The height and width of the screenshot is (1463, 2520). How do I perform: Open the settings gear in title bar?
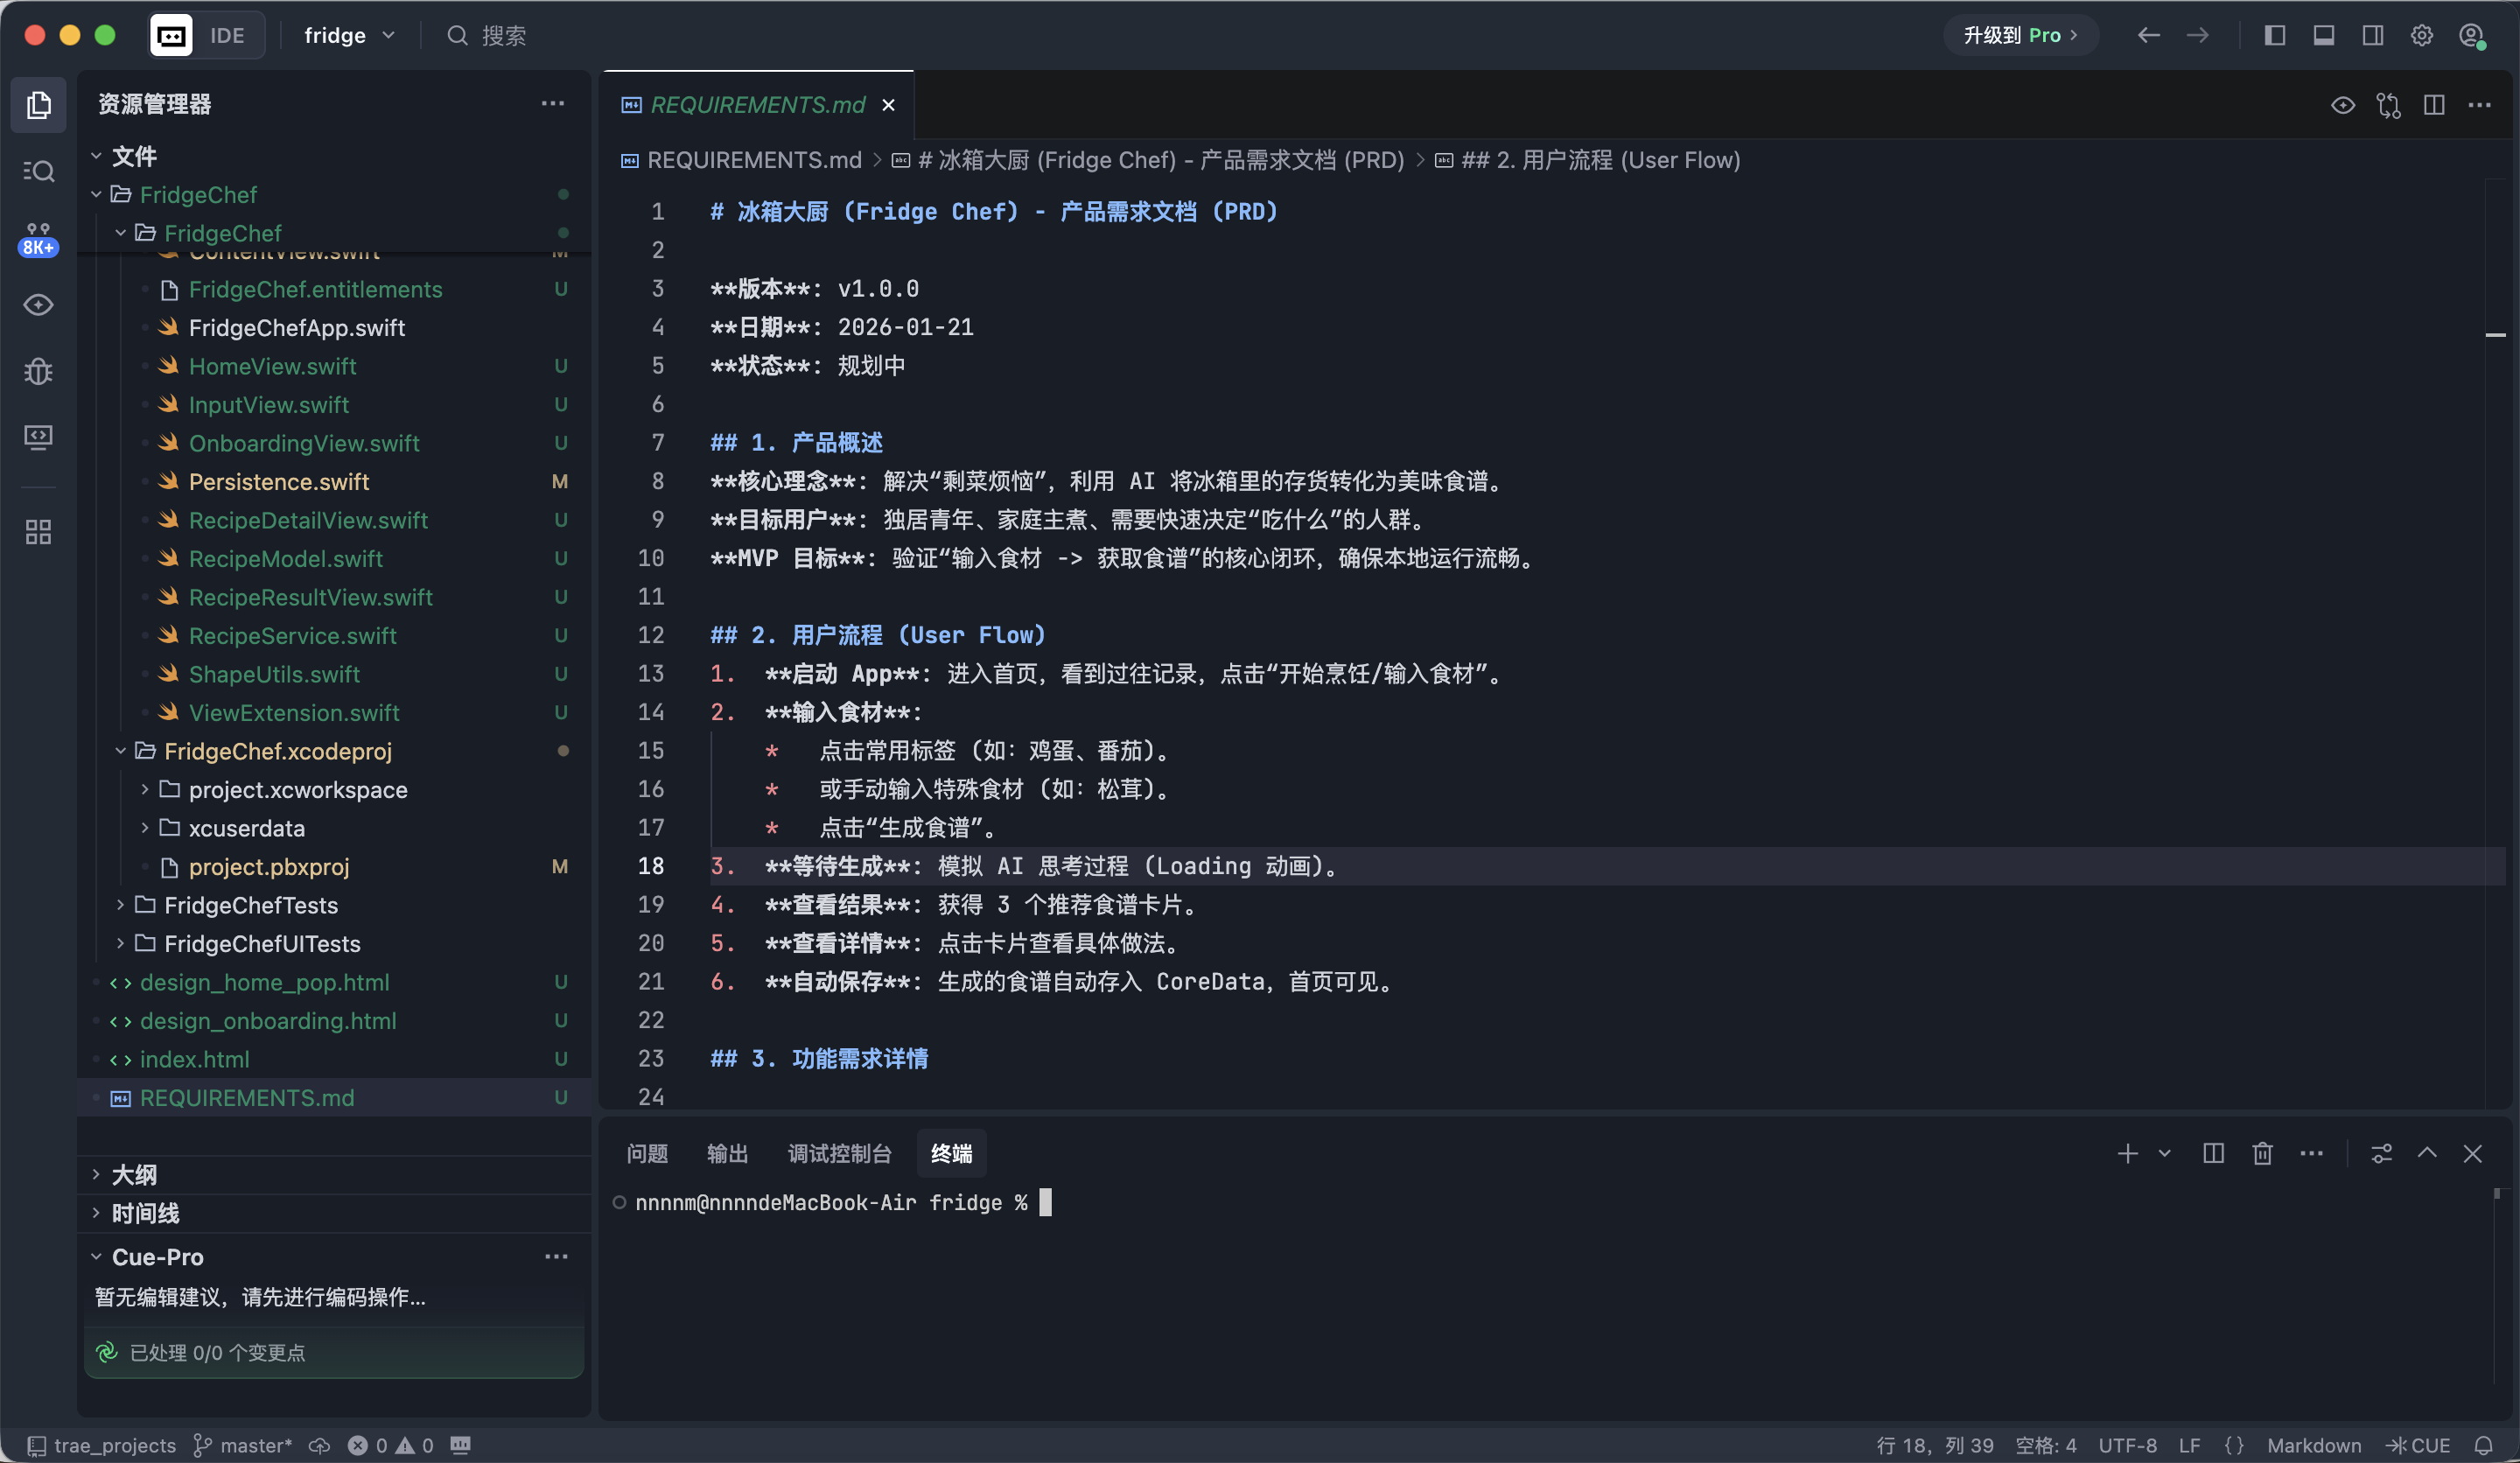pyautogui.click(x=2421, y=35)
